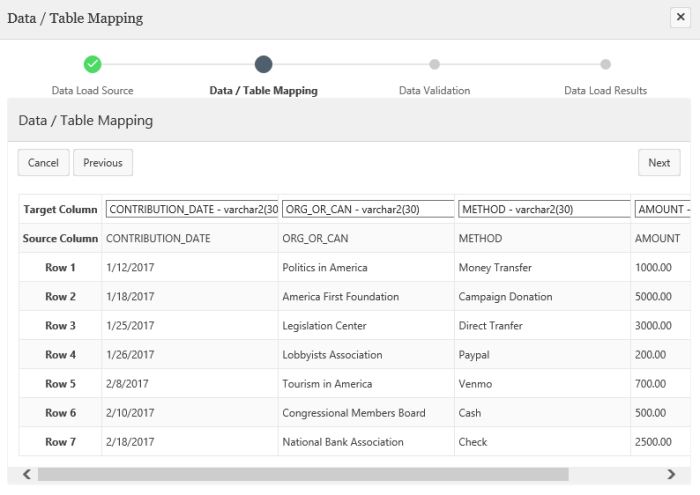Viewport: 700px width, 495px height.
Task: Open the METHOD target column dropdown
Action: click(x=542, y=209)
